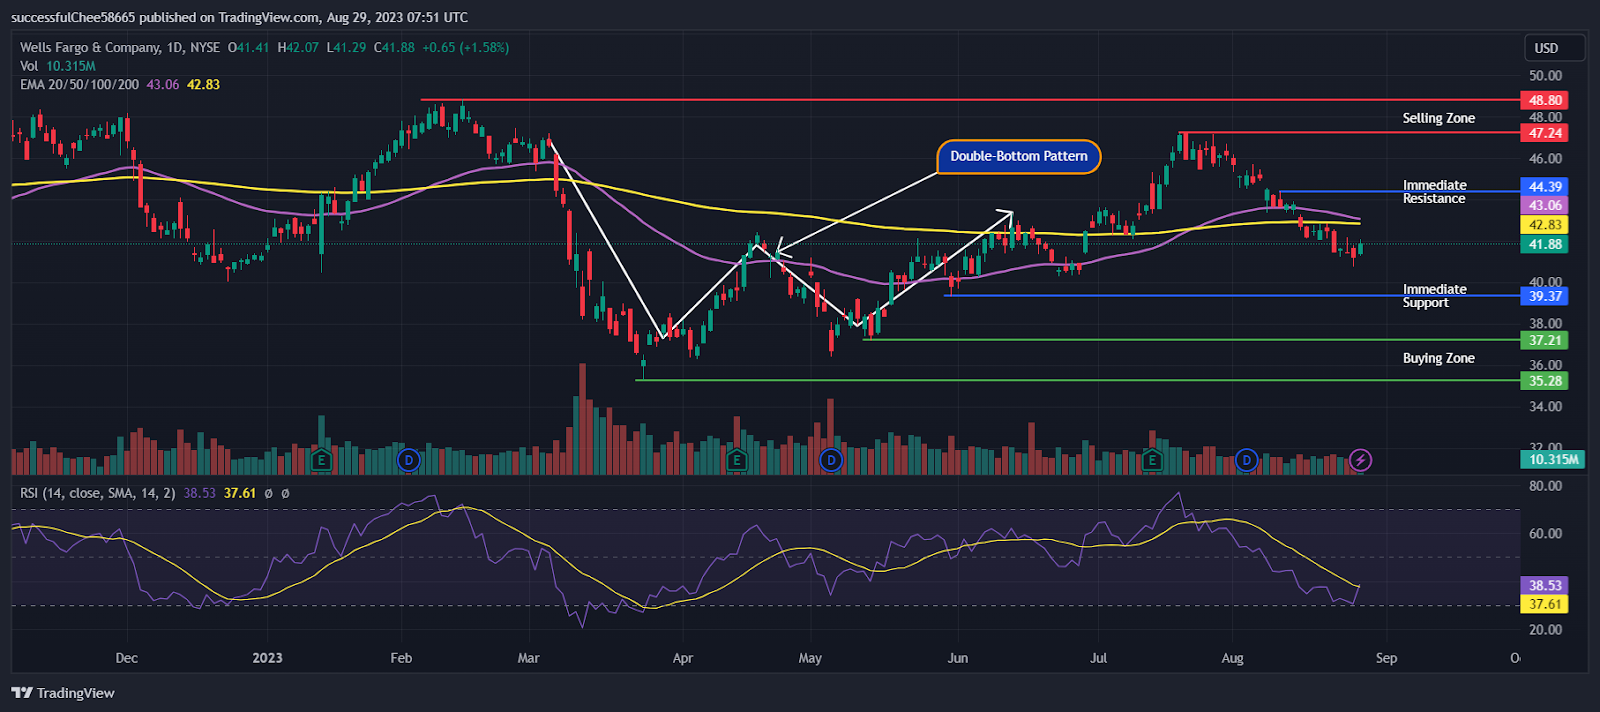The image size is (1600, 712).
Task: Click the Immediate Support annotation text
Action: click(x=1434, y=296)
